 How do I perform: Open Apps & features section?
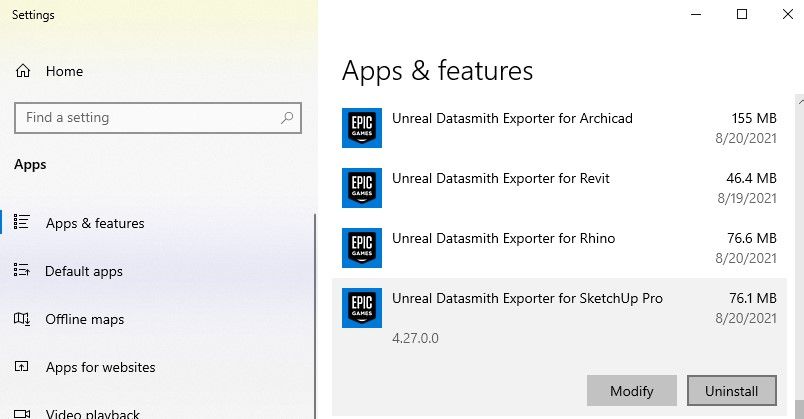(x=95, y=223)
